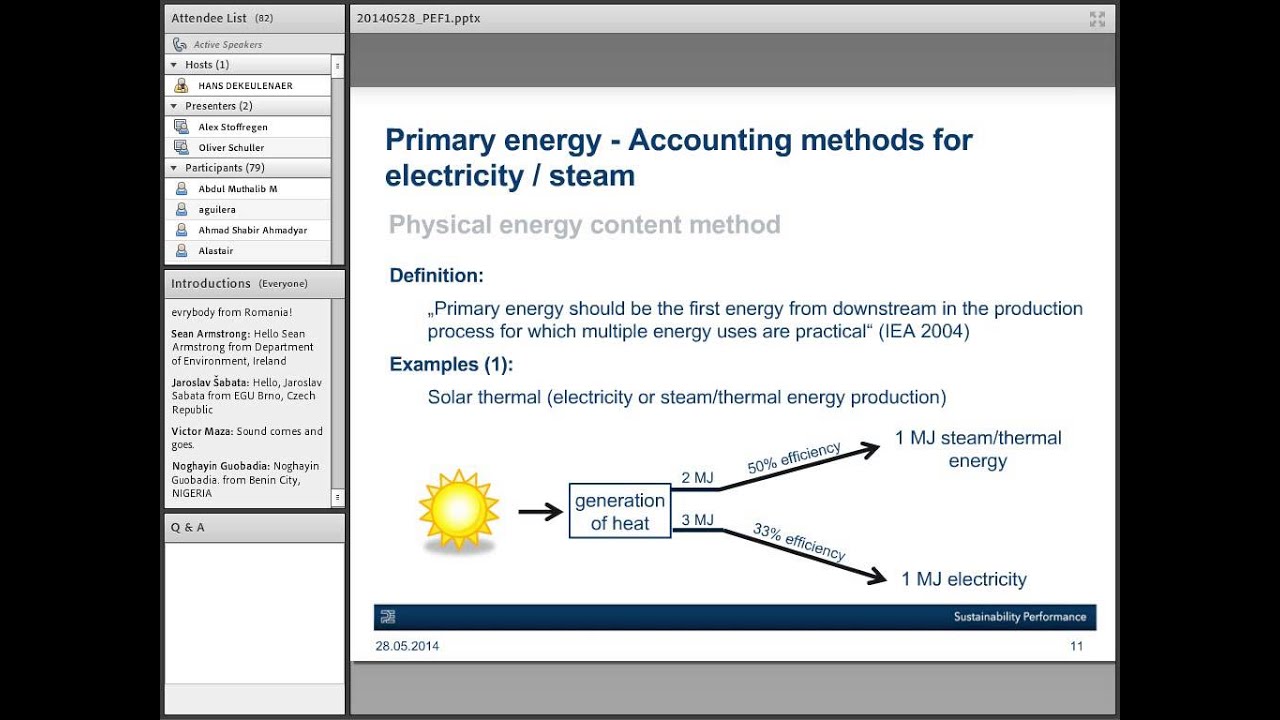The width and height of the screenshot is (1280, 720).
Task: Click the '50% efficiency' arrow label
Action: pos(794,458)
